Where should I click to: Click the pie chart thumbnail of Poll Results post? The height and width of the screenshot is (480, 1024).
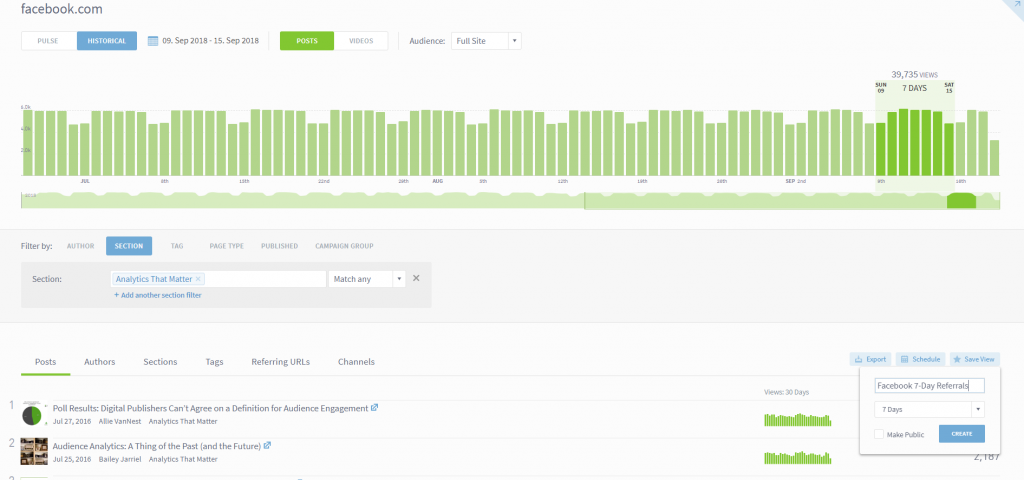(32, 415)
